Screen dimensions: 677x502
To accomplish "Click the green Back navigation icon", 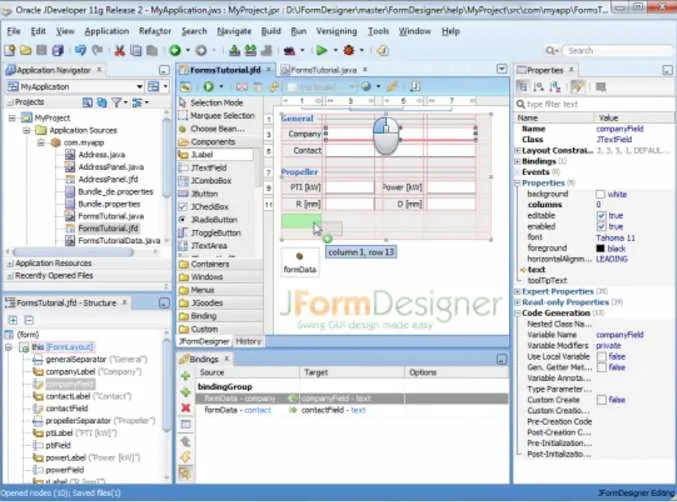I will [175, 51].
